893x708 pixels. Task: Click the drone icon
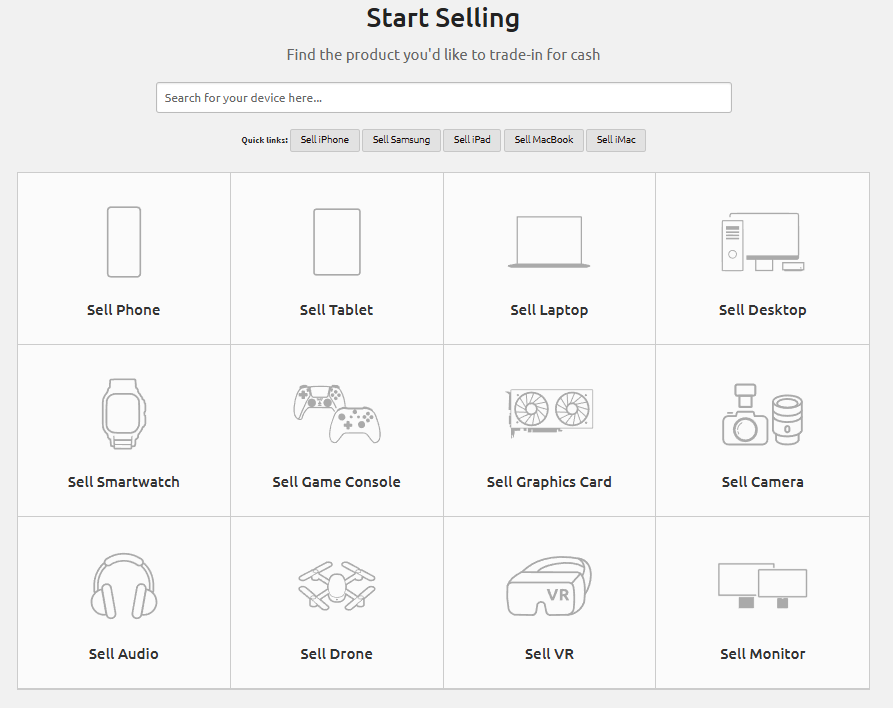tap(336, 585)
